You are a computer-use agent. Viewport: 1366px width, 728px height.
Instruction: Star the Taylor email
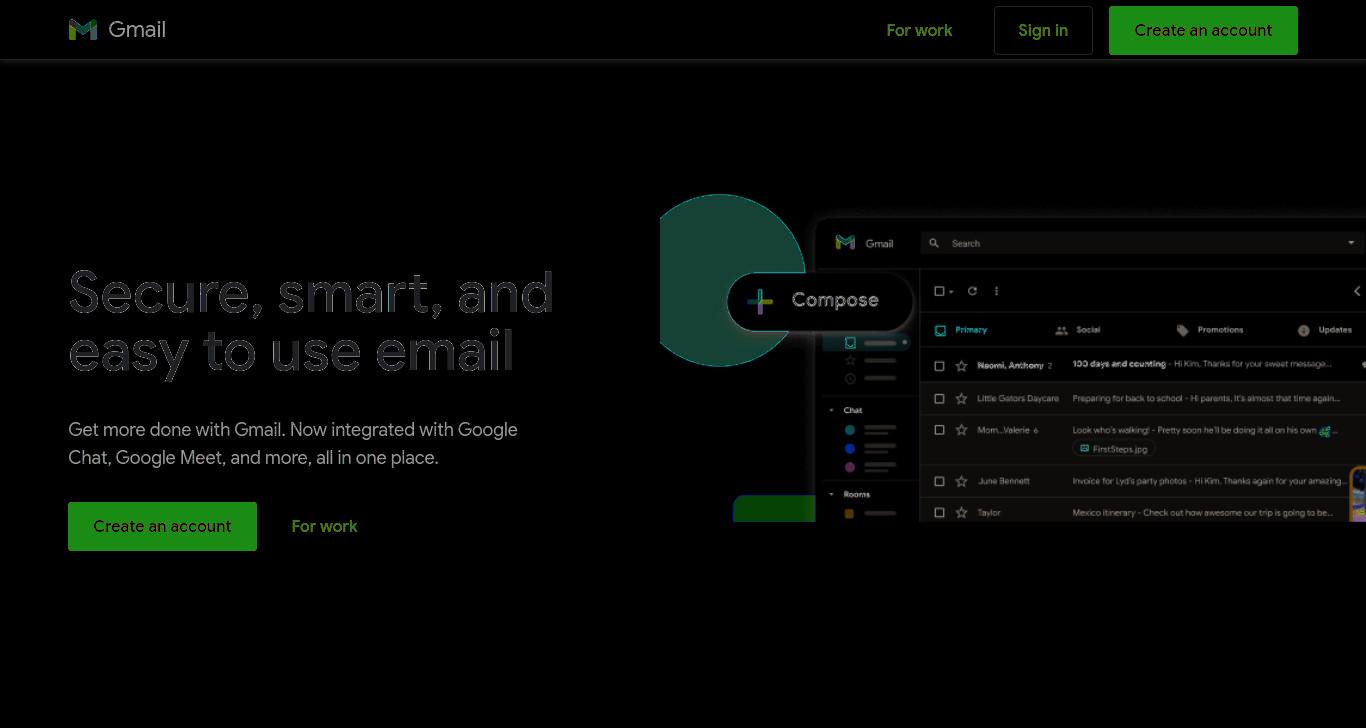pos(961,512)
